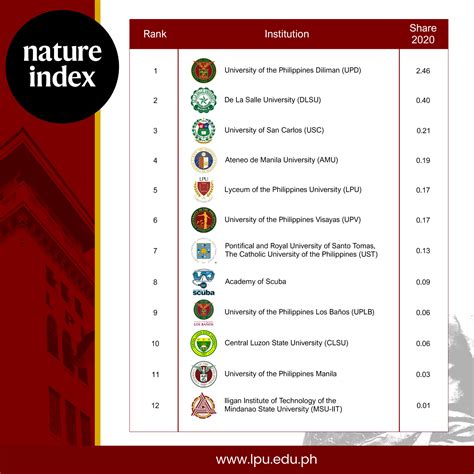The width and height of the screenshot is (474, 474).
Task: Click the nature index logo circle
Action: tap(62, 67)
